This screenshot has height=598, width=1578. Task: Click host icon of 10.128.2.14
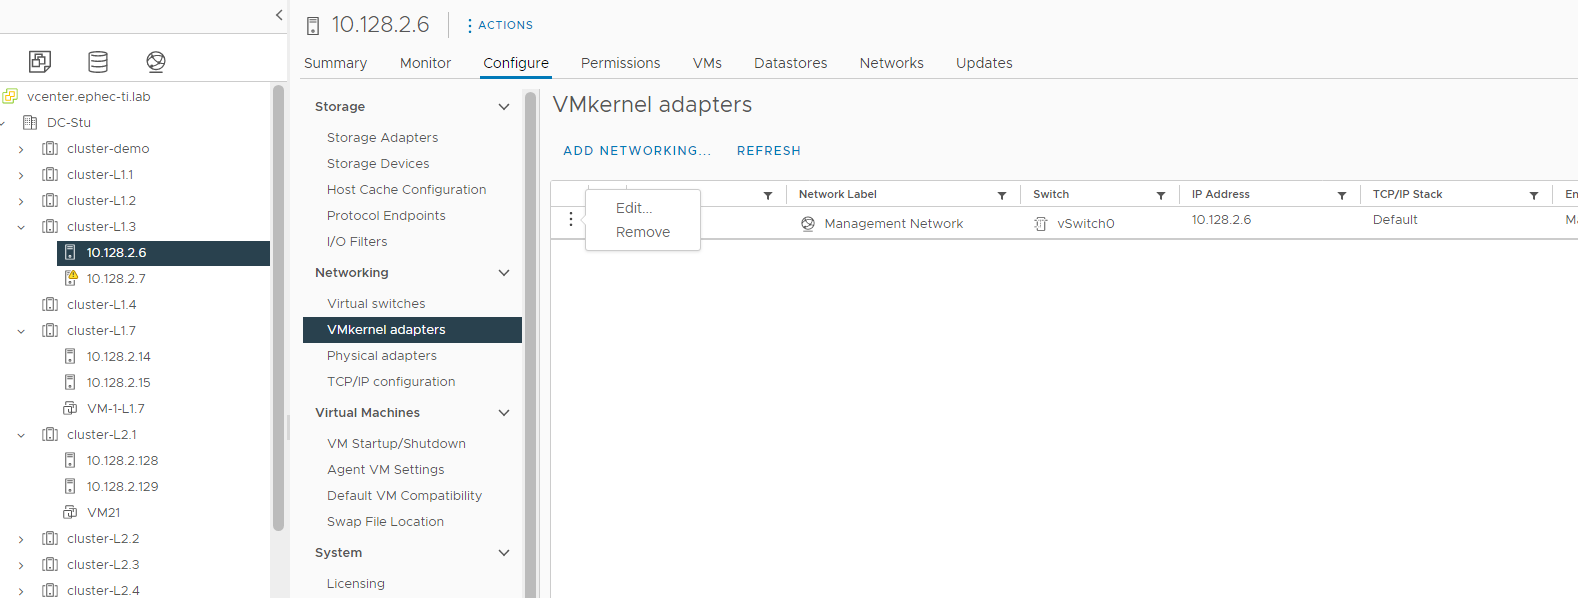click(70, 356)
